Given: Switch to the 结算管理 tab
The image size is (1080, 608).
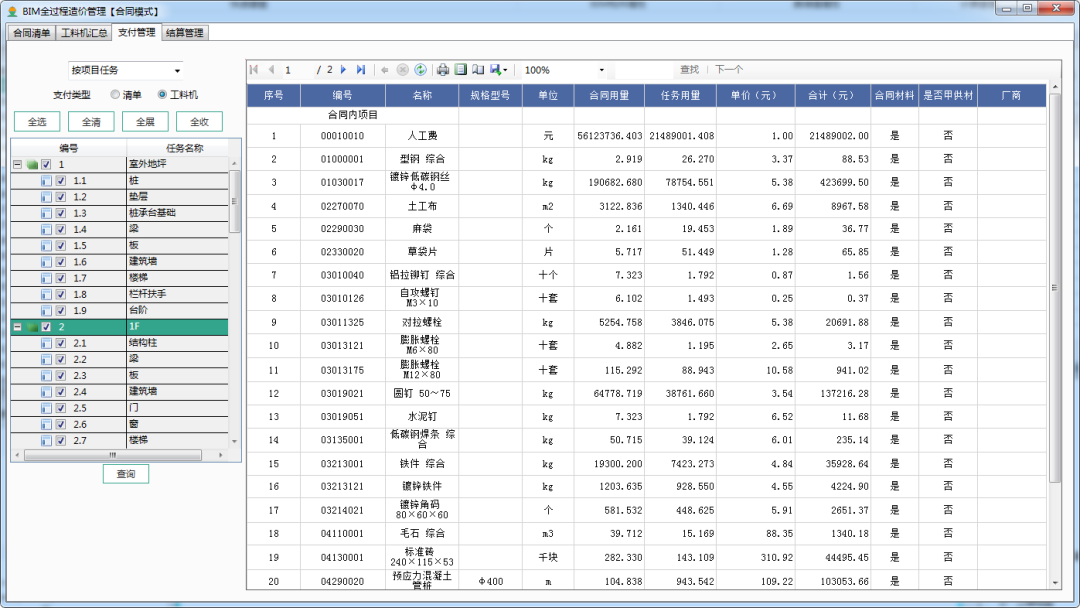Looking at the screenshot, I should pyautogui.click(x=183, y=33).
